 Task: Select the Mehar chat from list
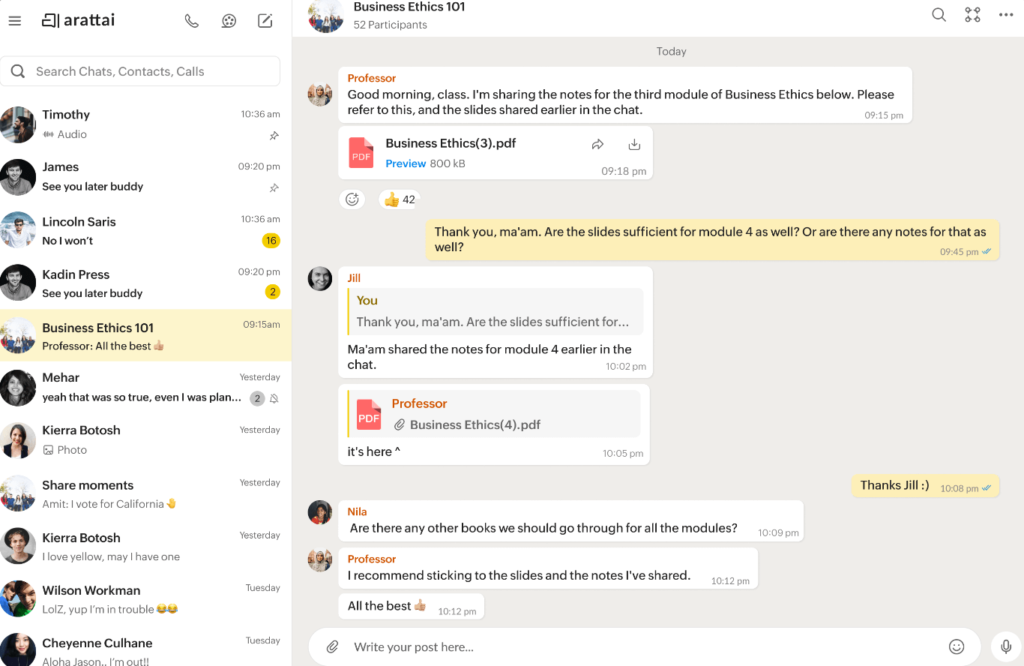click(x=145, y=387)
